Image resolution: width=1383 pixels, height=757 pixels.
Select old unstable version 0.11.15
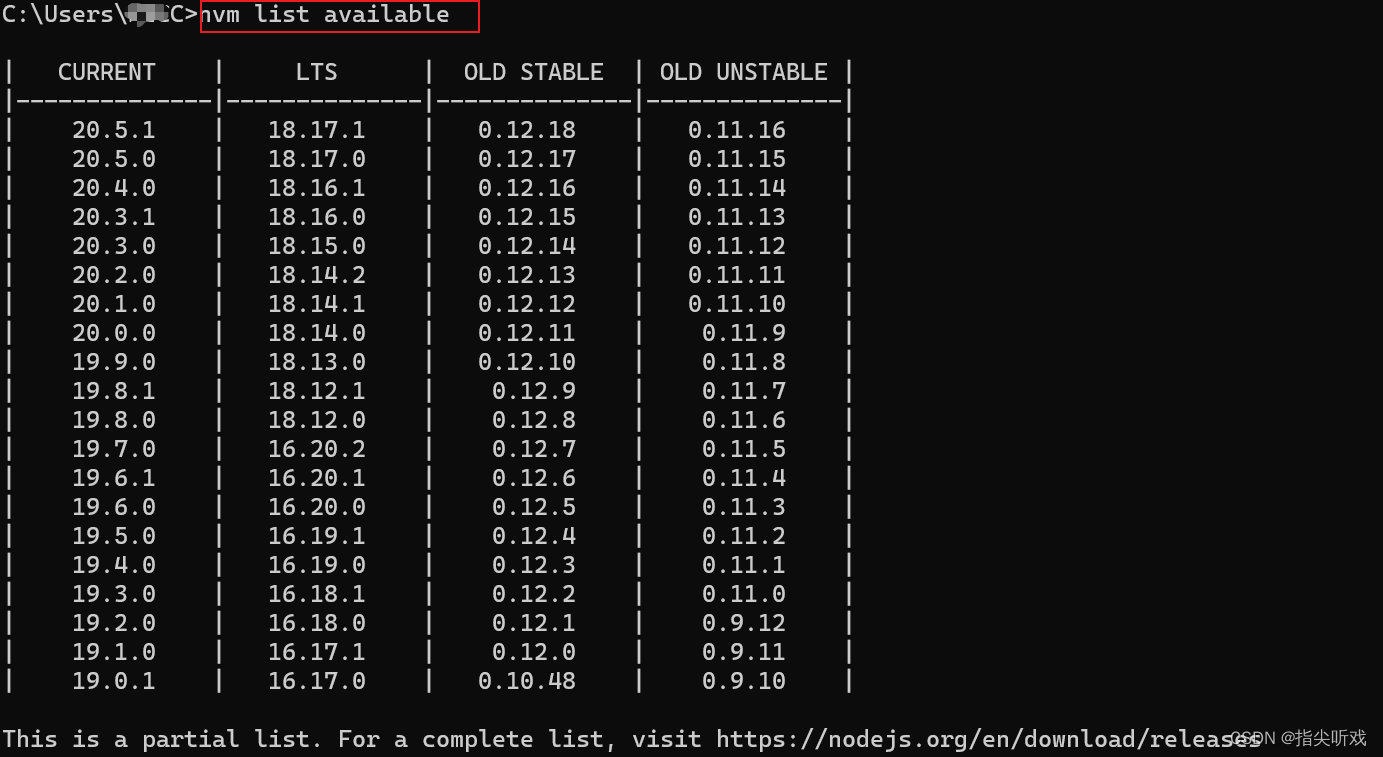[x=737, y=160]
